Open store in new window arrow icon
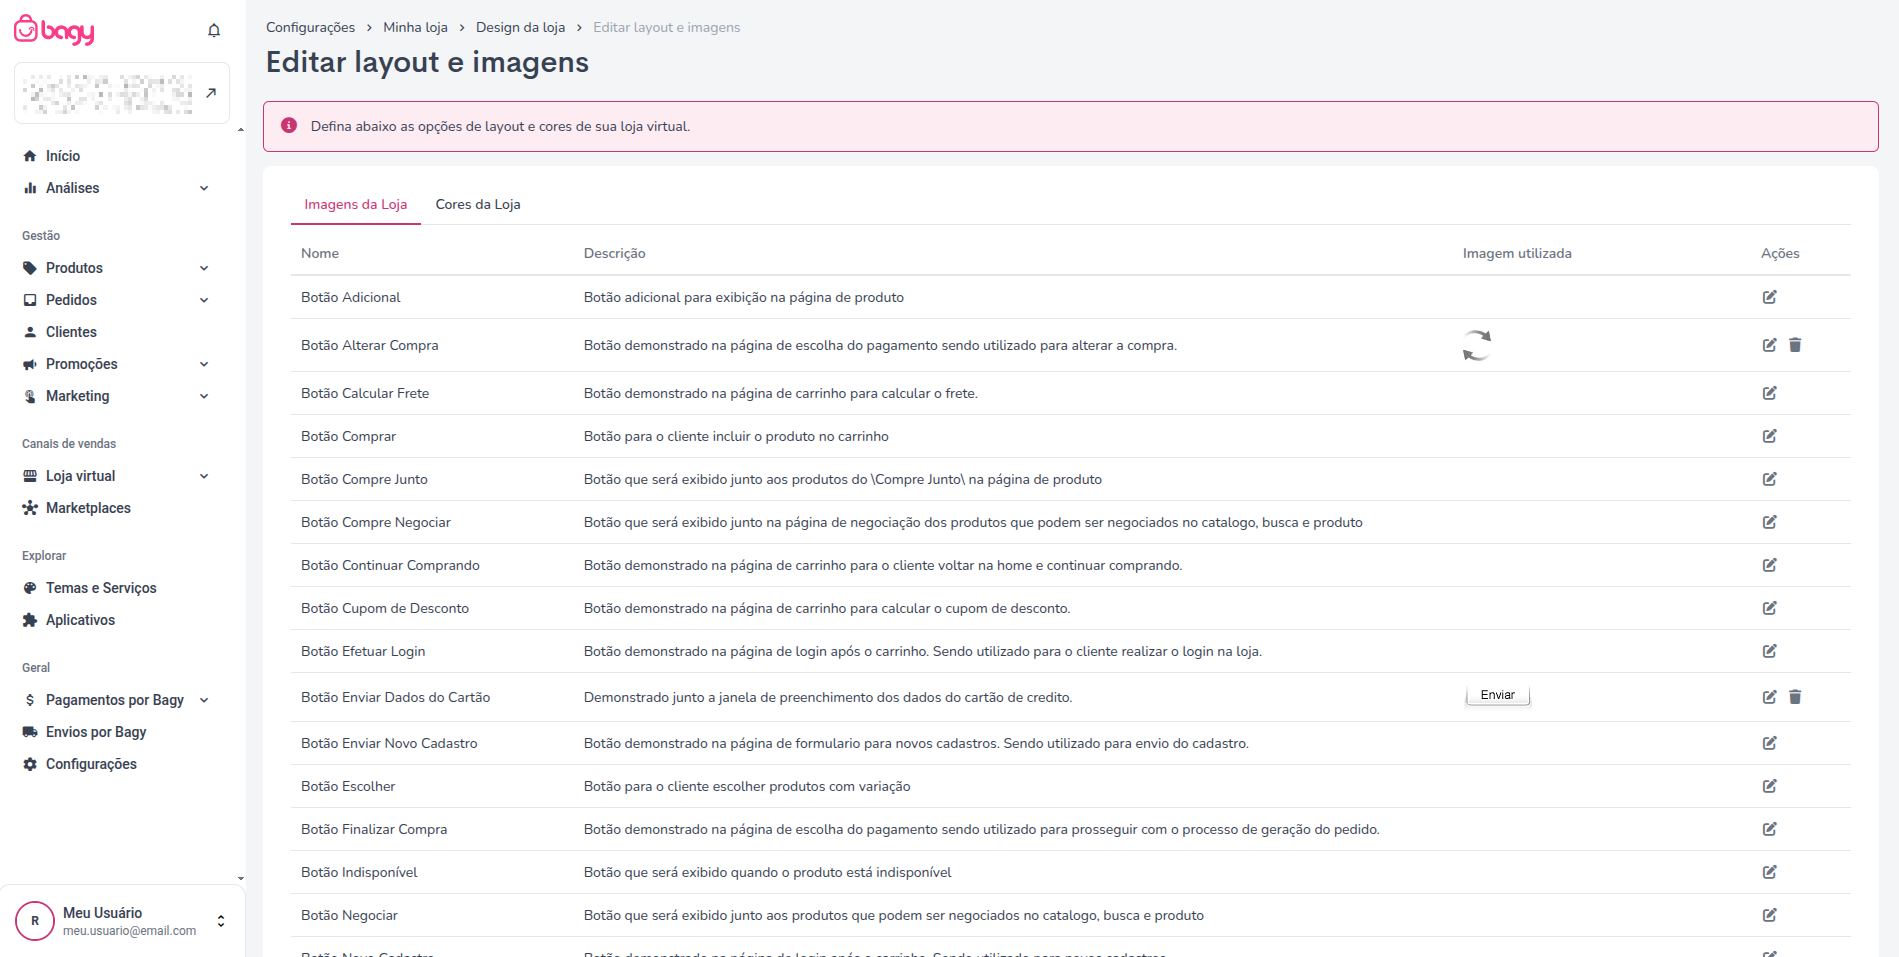The width and height of the screenshot is (1899, 957). 211,93
